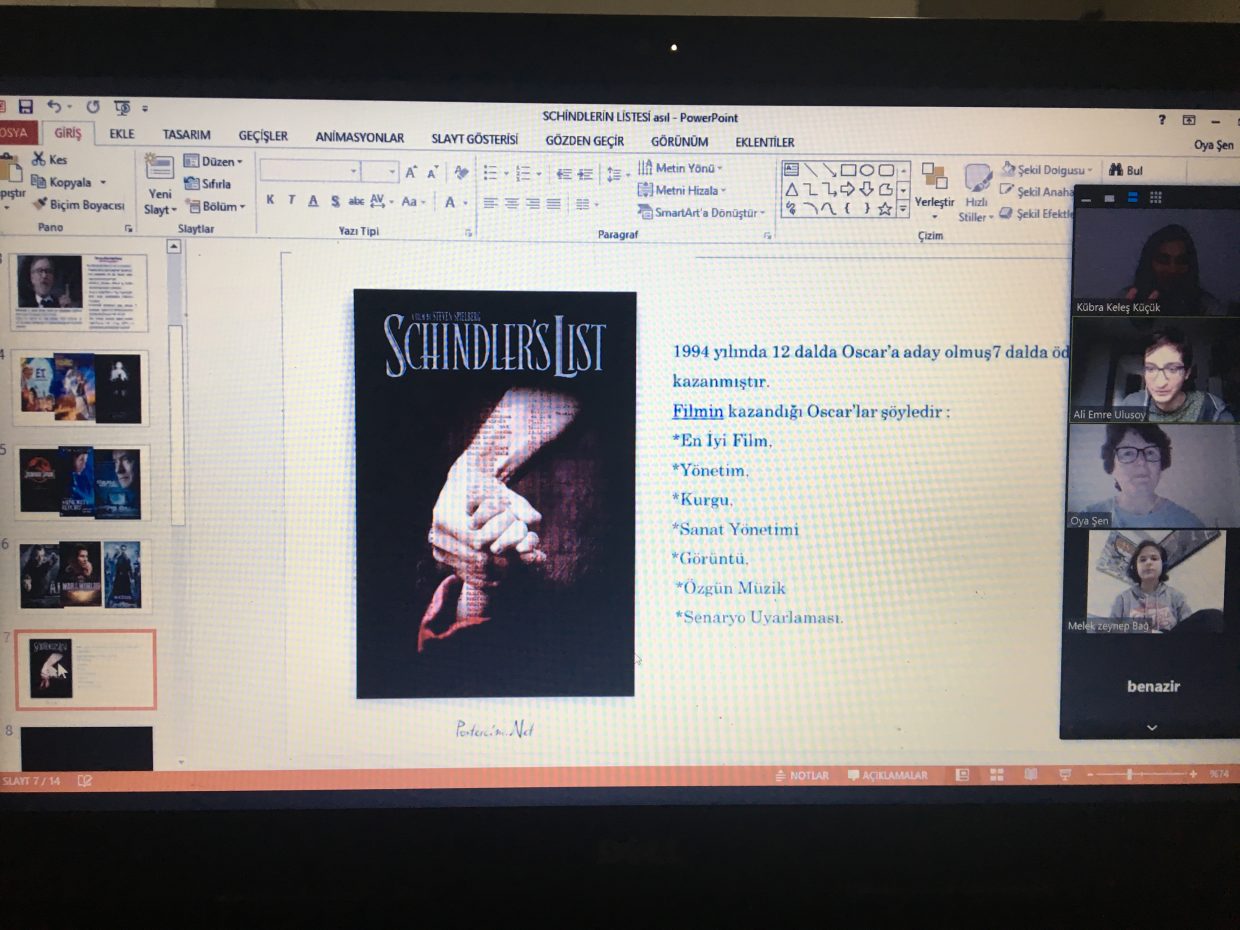This screenshot has width=1240, height=930.
Task: Open the Hızlı Stiller quick styles gallery
Action: coord(975,192)
